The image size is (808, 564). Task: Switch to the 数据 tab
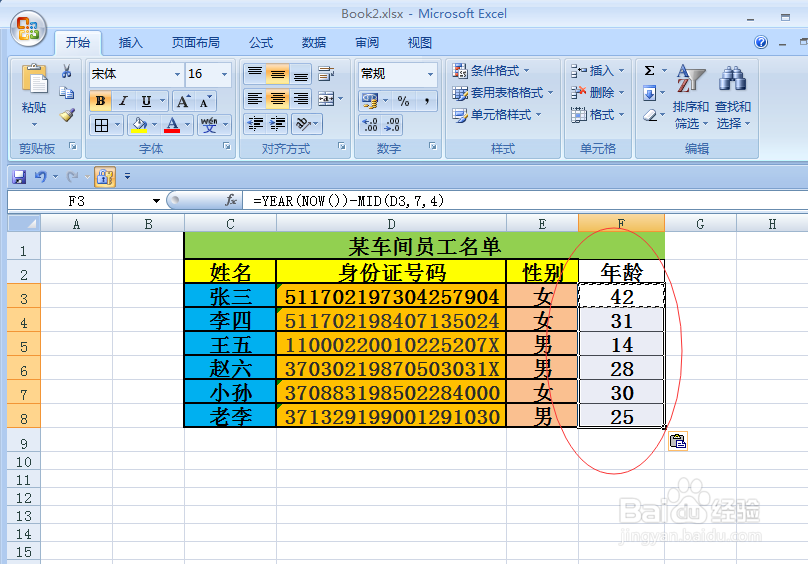pos(314,43)
